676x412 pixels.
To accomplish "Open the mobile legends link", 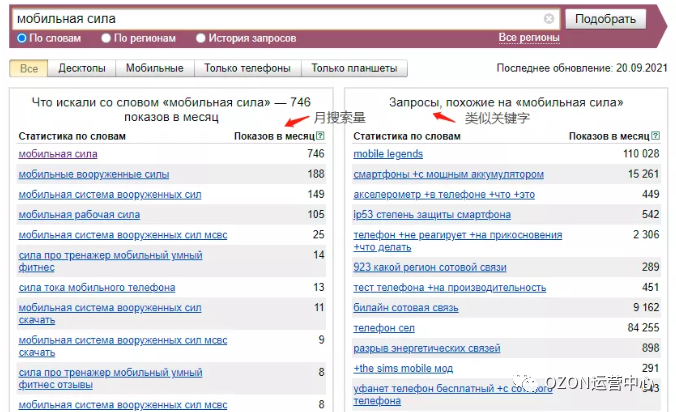I will coord(388,154).
